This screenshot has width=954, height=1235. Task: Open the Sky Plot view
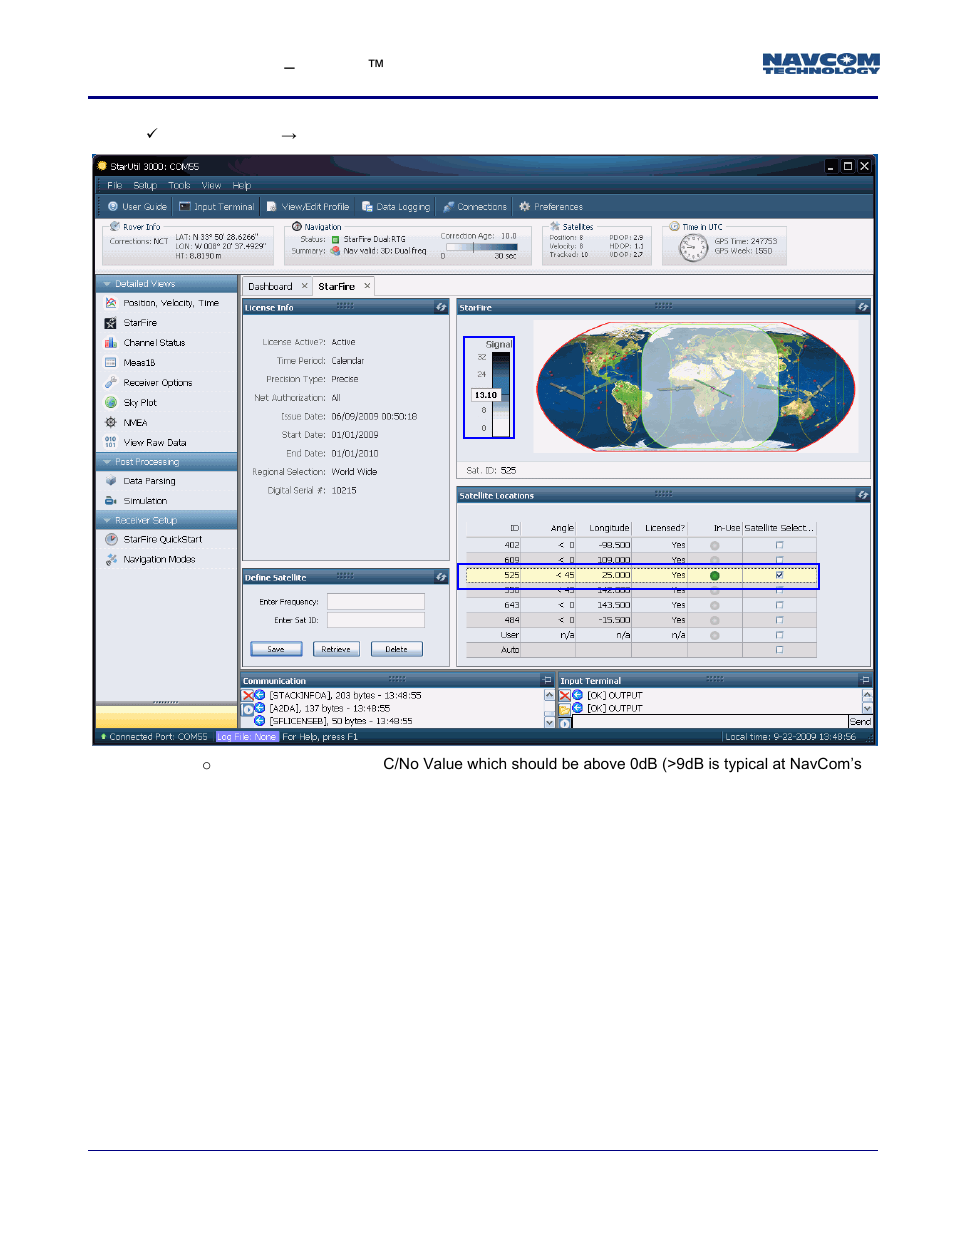pos(131,403)
